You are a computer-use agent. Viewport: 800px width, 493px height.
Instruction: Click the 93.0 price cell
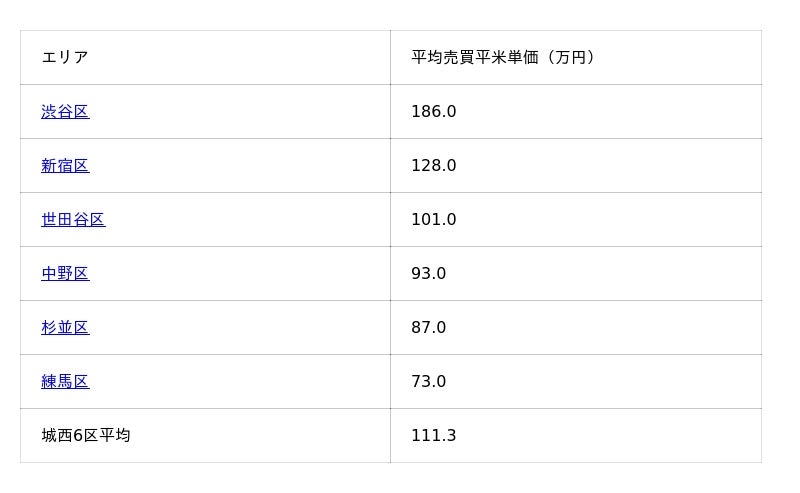428,274
